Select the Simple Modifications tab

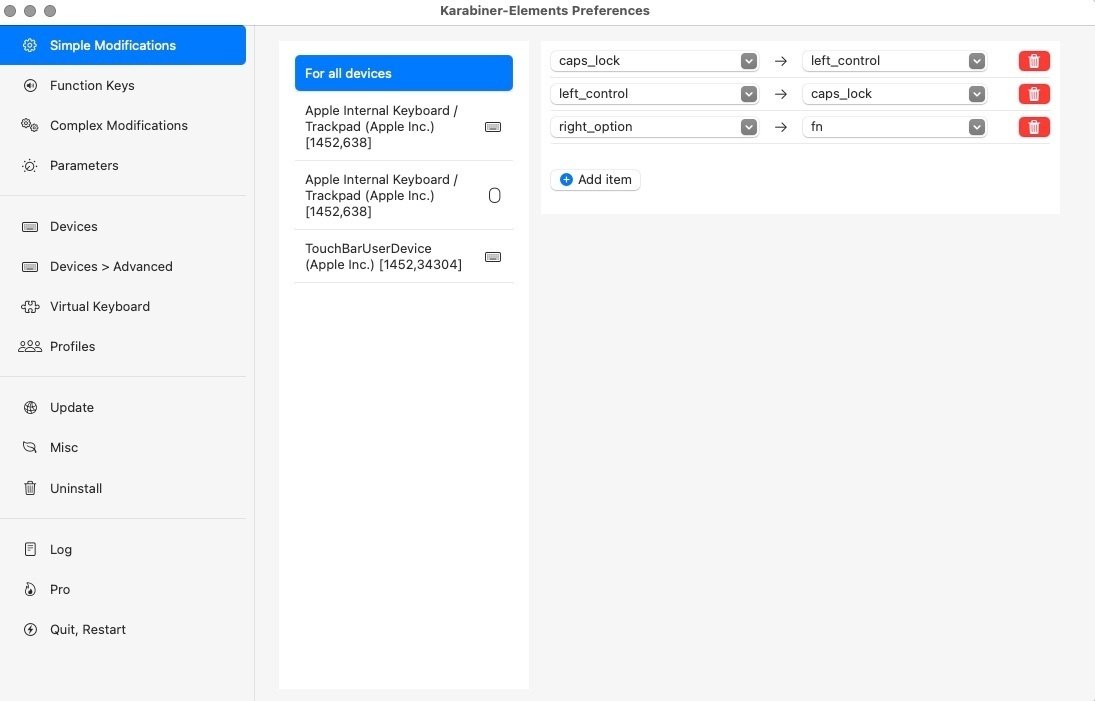coord(123,45)
